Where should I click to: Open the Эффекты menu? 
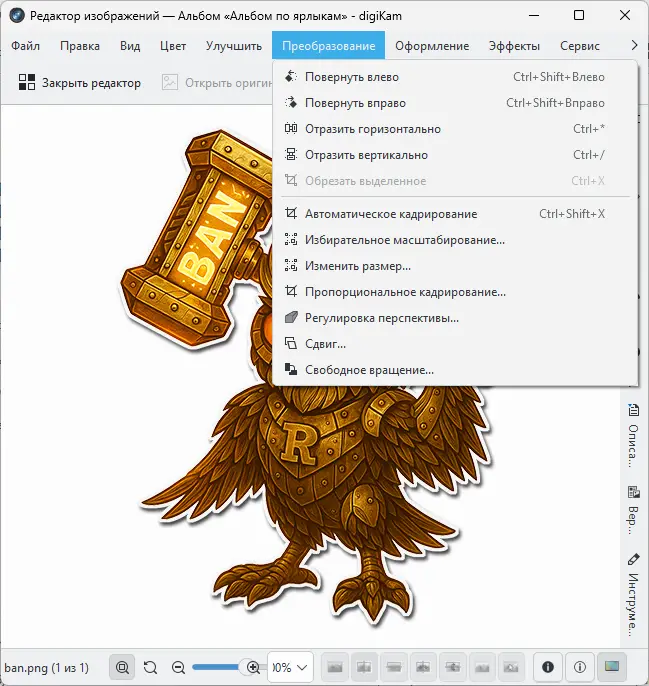pyautogui.click(x=514, y=46)
